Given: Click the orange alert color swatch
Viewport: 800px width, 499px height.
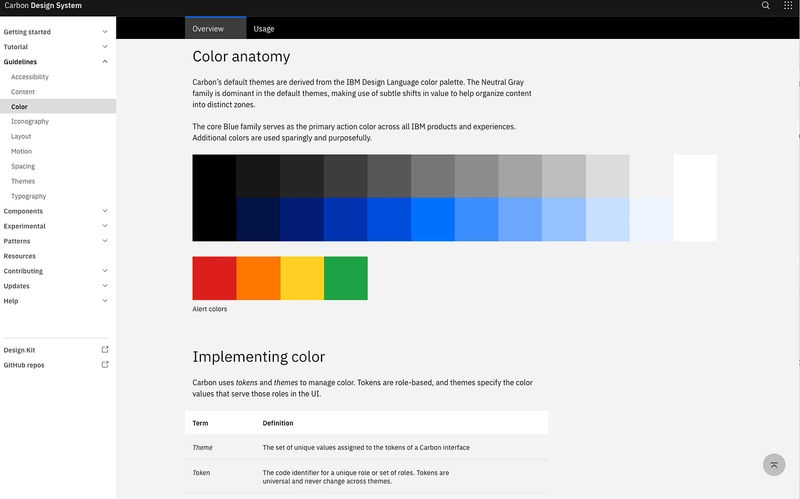Looking at the screenshot, I should 258,278.
